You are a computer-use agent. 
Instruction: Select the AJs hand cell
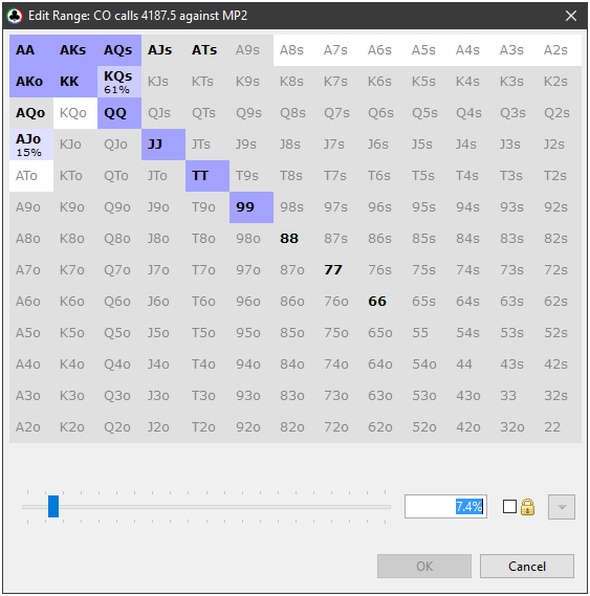point(163,50)
